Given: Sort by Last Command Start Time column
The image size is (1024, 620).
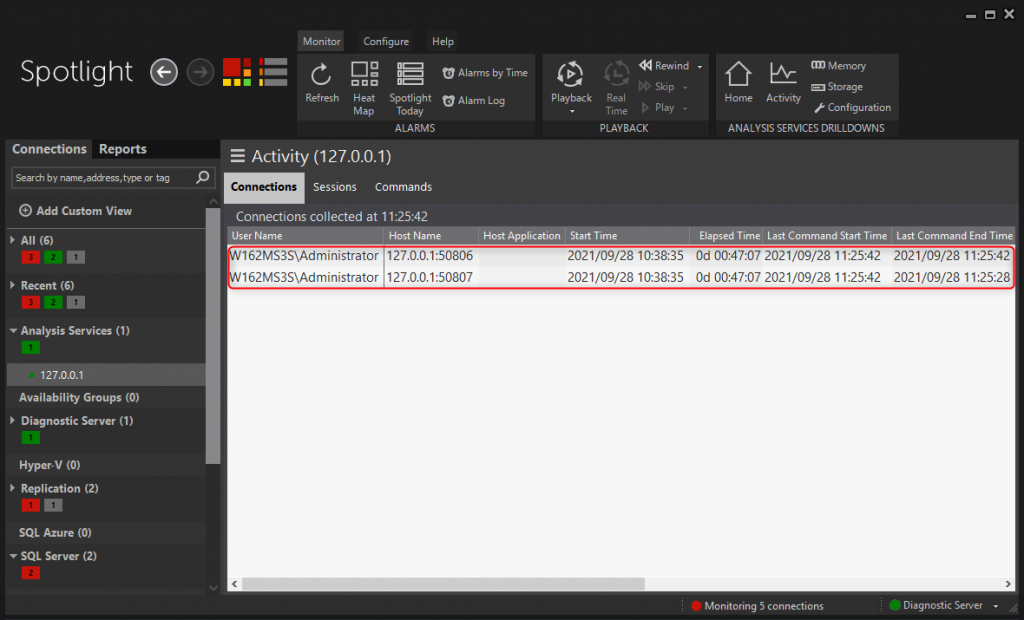Looking at the screenshot, I should [x=827, y=236].
